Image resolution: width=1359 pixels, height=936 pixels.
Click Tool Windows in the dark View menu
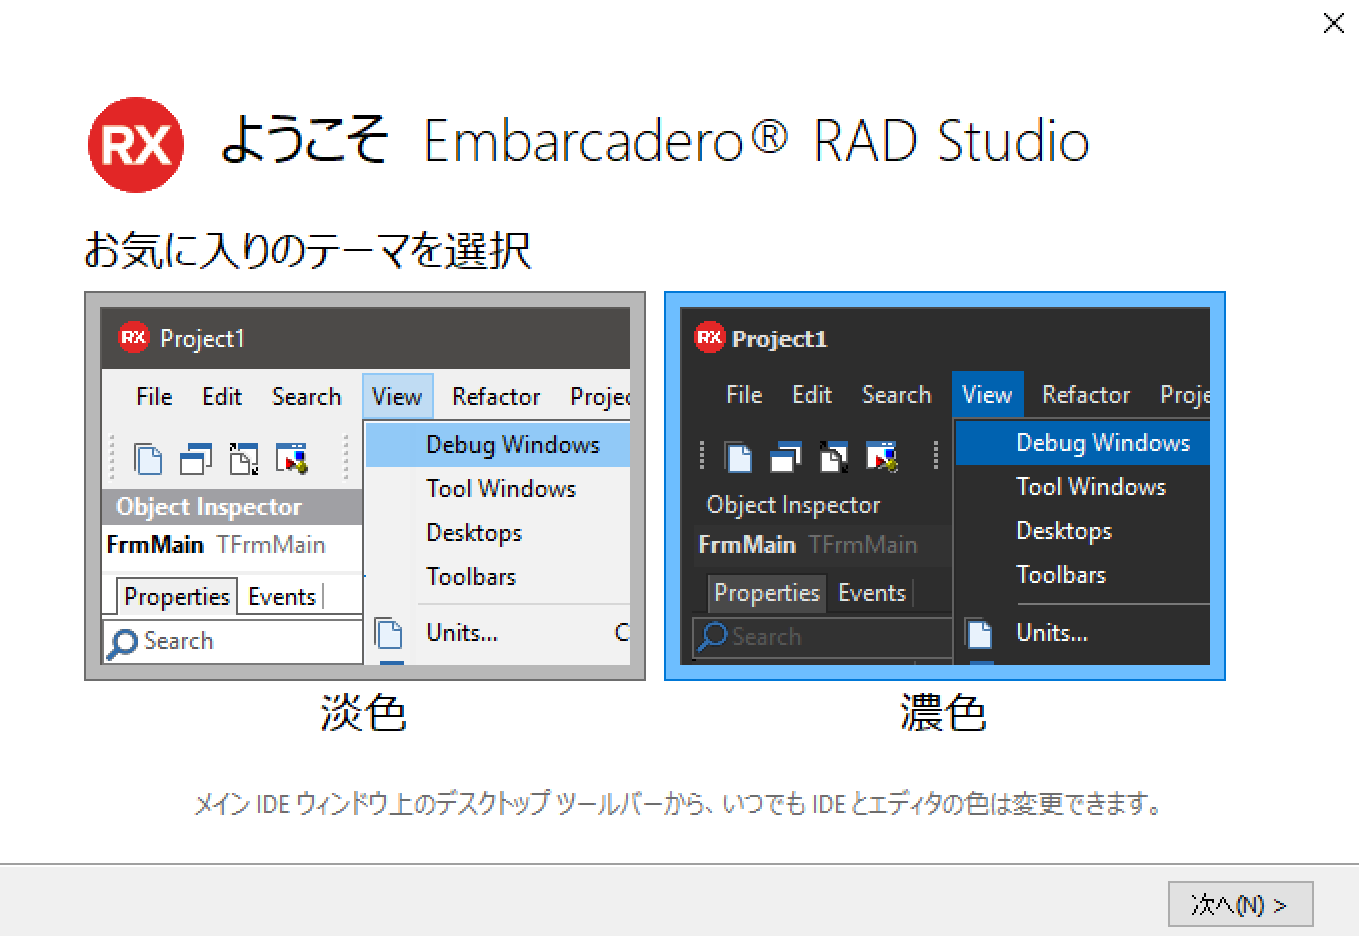click(1091, 487)
